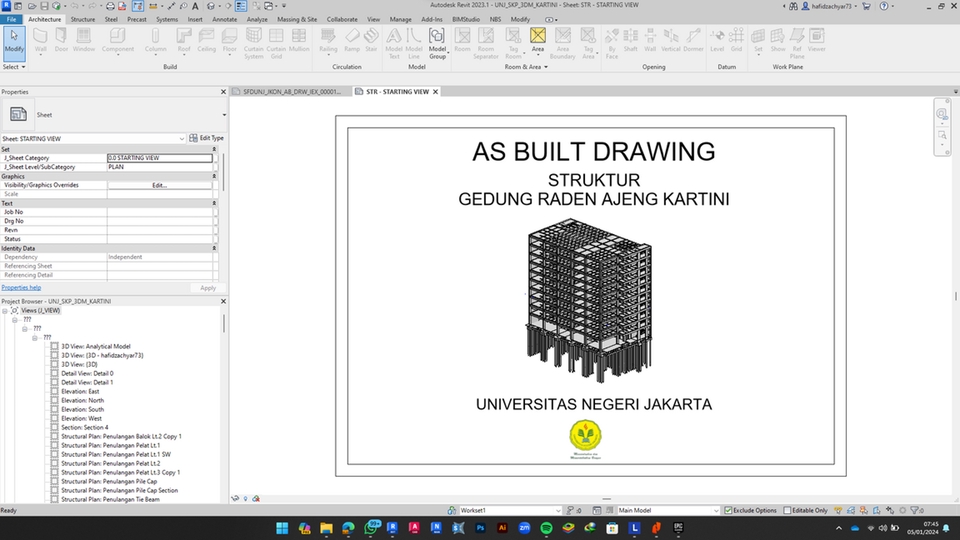Screen dimensions: 960x540
Task: Toggle checkbox for Elevation: East
Action: tap(54, 391)
